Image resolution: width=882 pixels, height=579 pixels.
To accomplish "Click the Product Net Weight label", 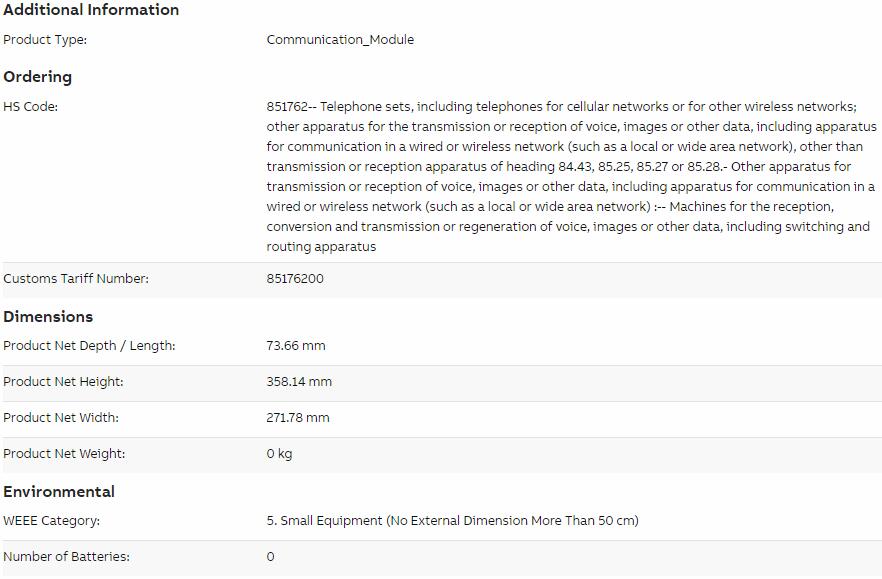I will [x=64, y=454].
